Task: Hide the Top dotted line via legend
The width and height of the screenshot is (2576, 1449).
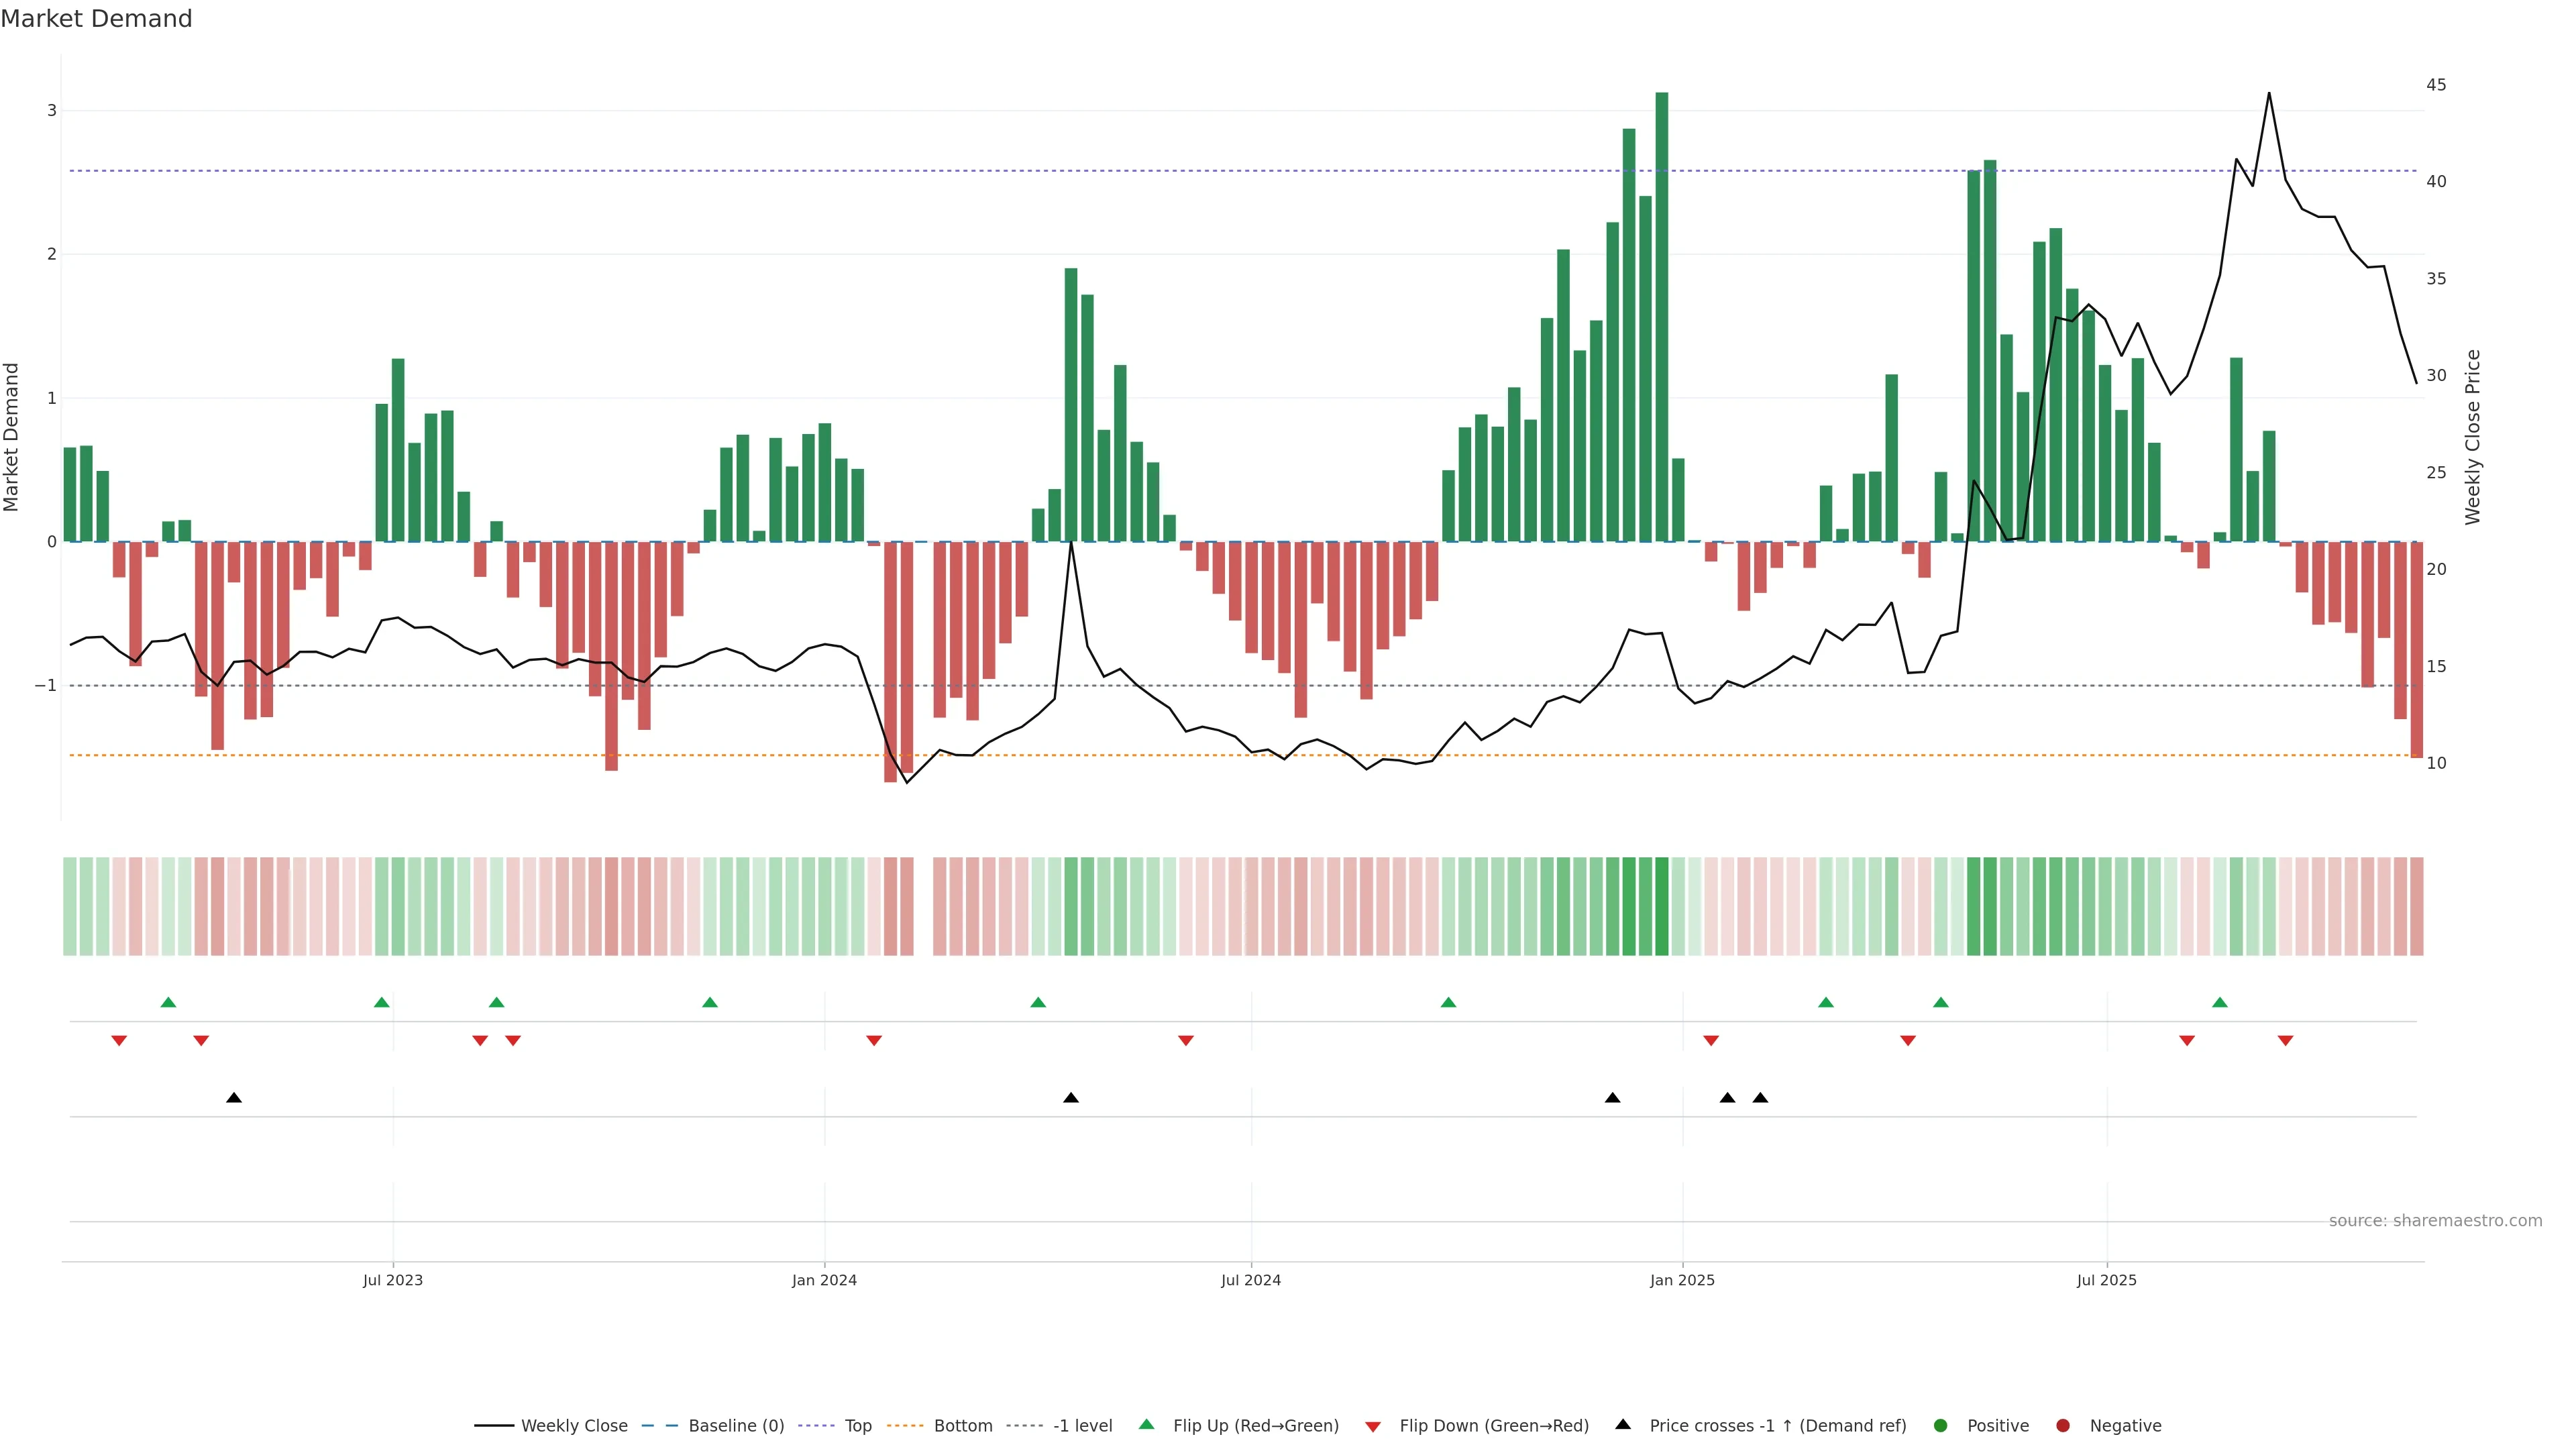Action: [x=857, y=1426]
